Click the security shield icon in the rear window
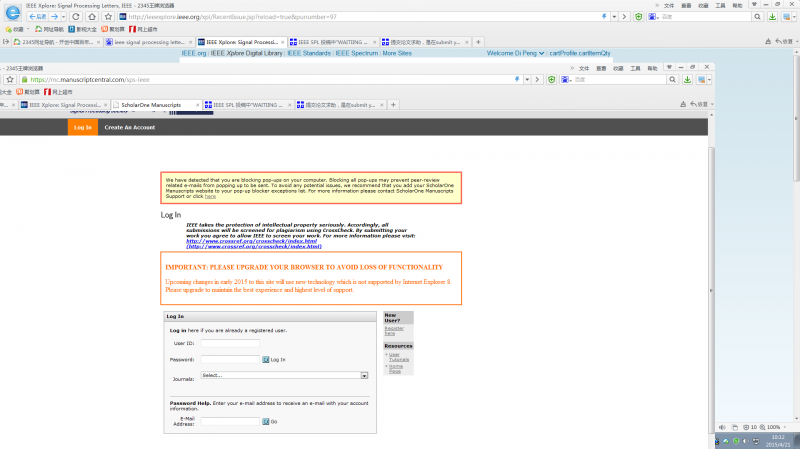The height and width of the screenshot is (449, 800). point(638,17)
